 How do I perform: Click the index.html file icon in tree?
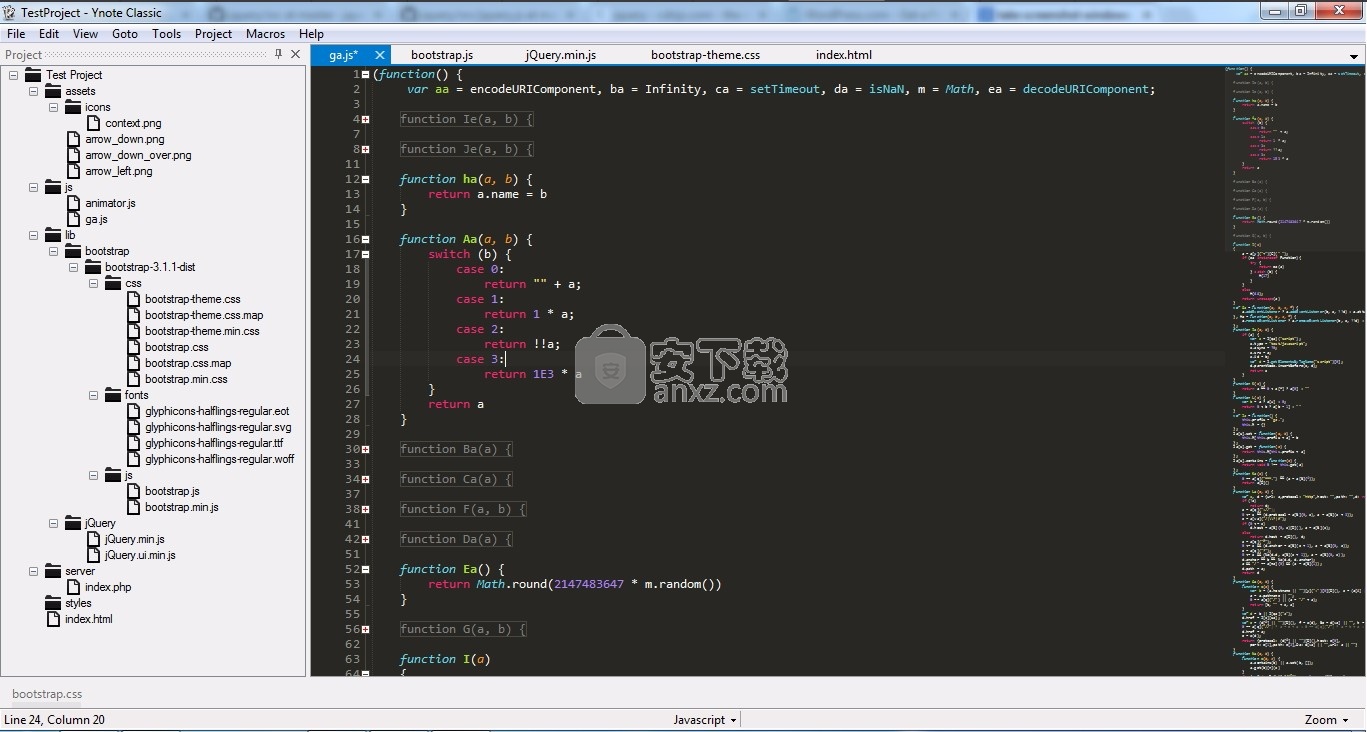tap(55, 619)
